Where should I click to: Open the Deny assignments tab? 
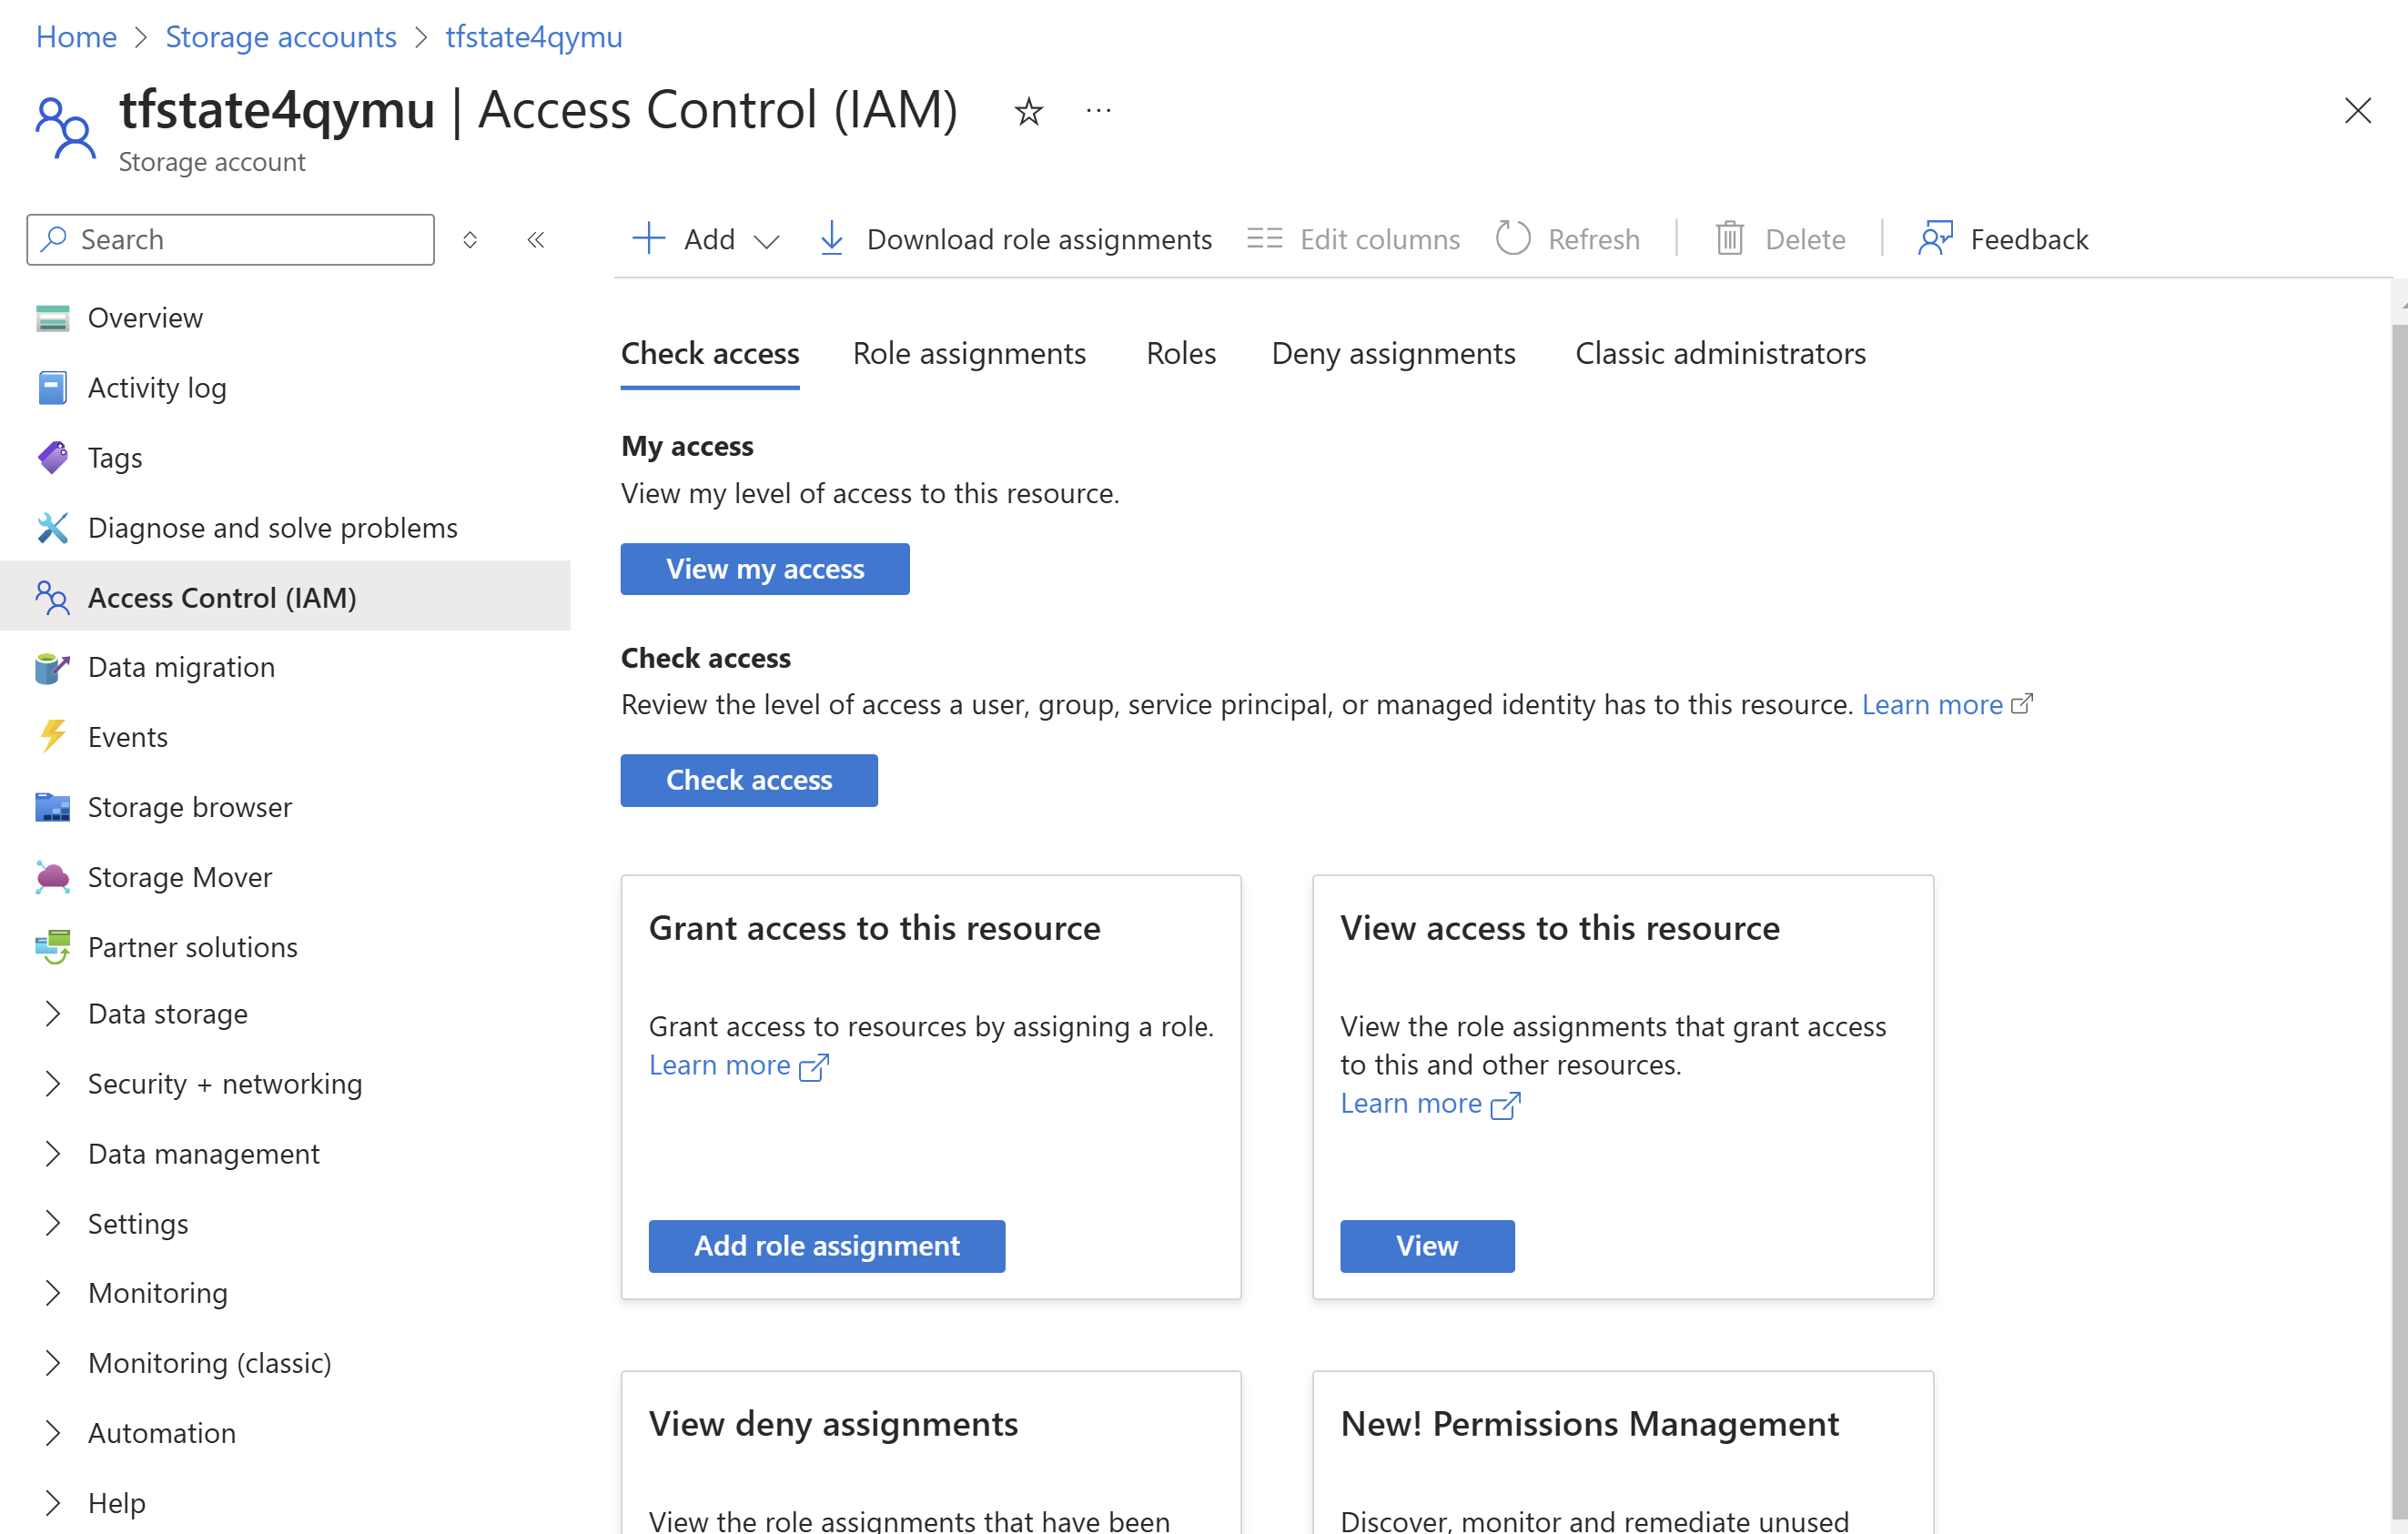pos(1393,354)
